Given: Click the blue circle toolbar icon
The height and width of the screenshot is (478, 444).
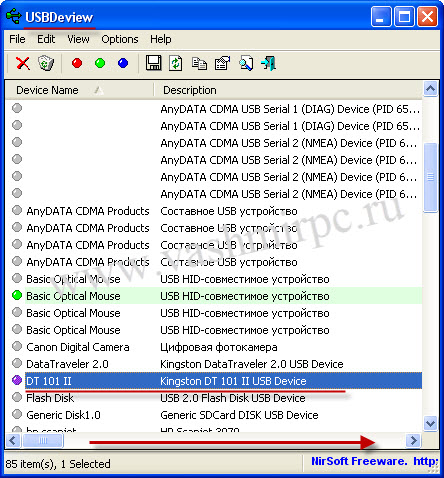Looking at the screenshot, I should [x=123, y=63].
